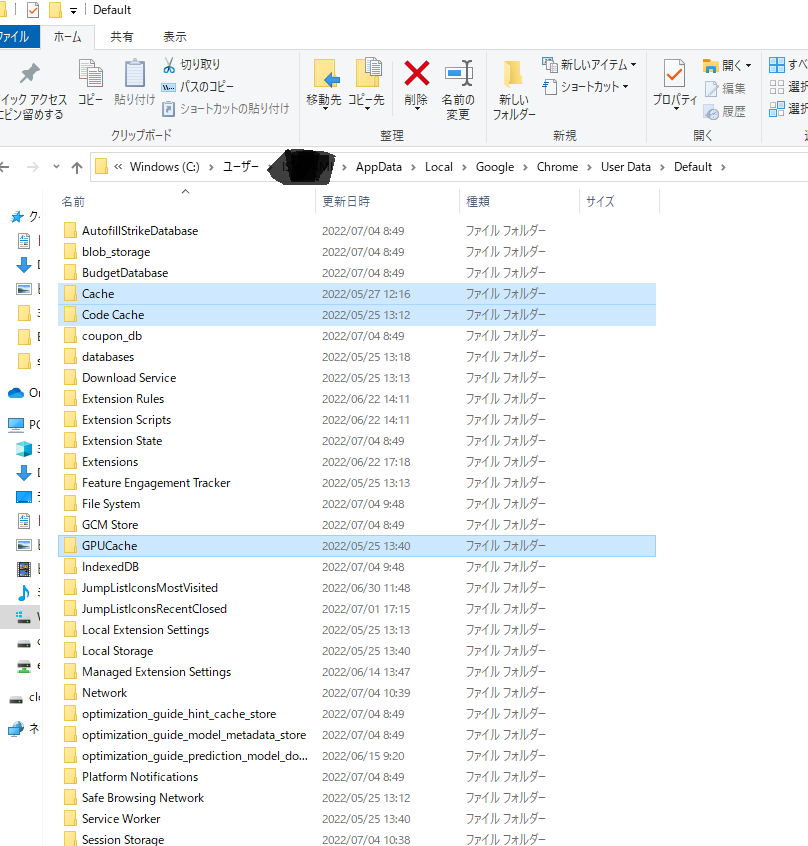The image size is (808, 846).
Task: Click Chrome in the address breadcrumb
Action: coord(557,167)
